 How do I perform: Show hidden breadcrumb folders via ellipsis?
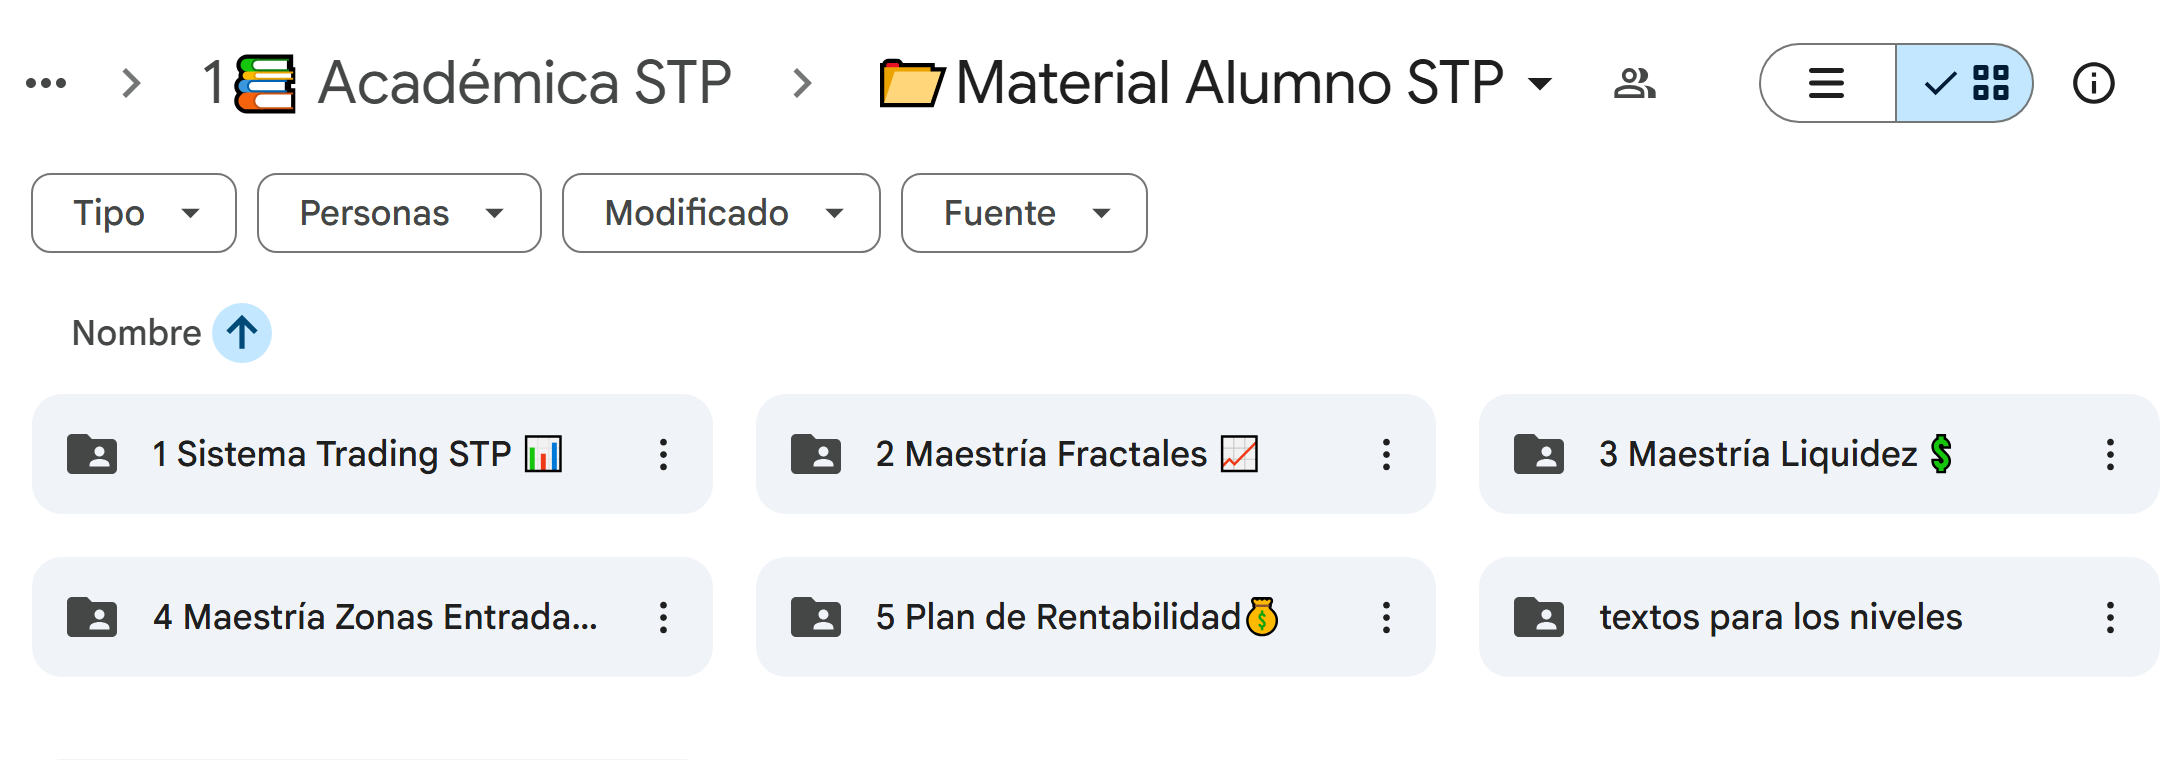[x=46, y=83]
